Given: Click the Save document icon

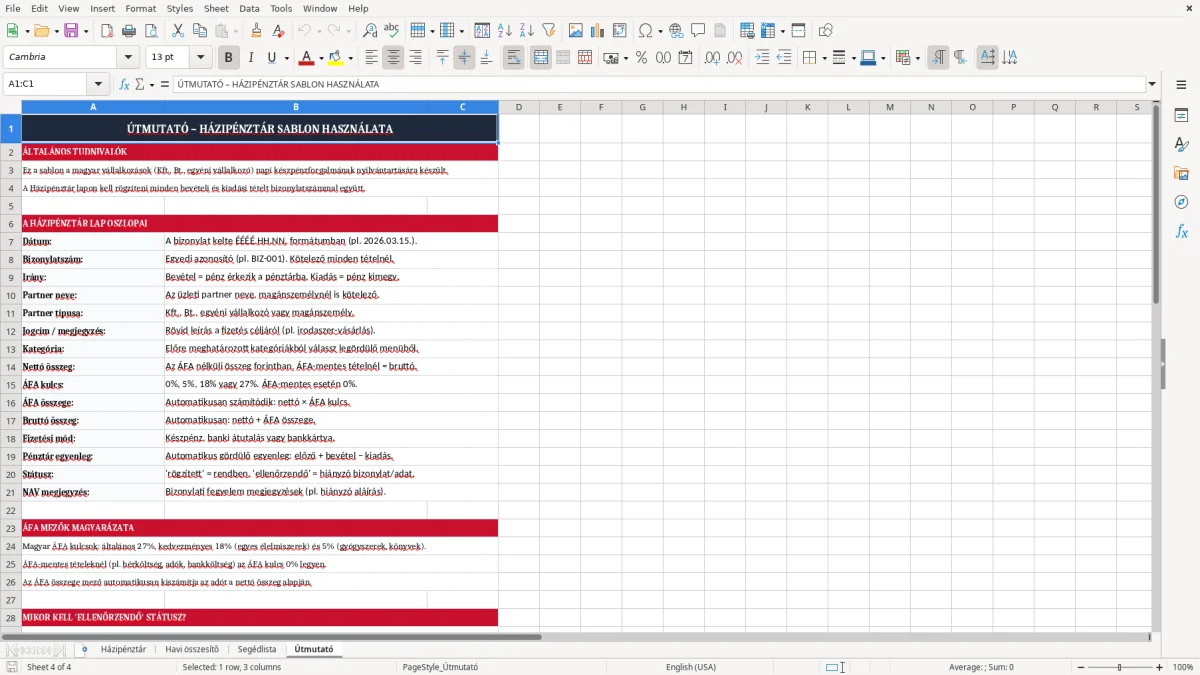Looking at the screenshot, I should point(70,31).
